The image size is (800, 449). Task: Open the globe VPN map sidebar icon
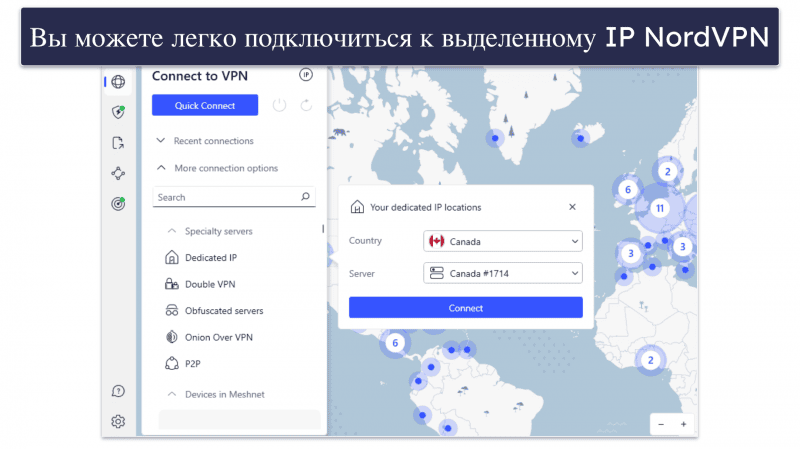(118, 82)
